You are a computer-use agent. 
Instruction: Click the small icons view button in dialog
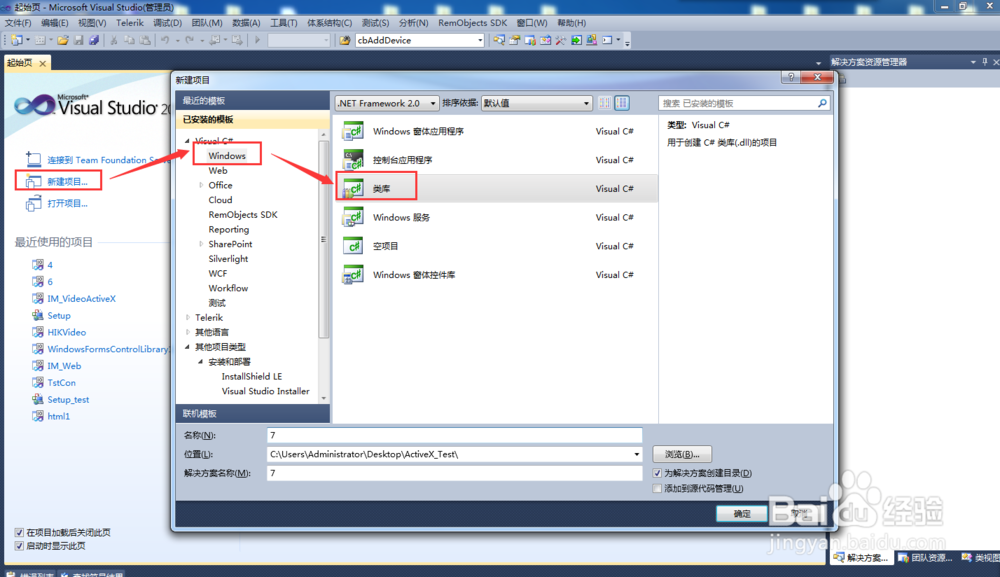pyautogui.click(x=605, y=103)
